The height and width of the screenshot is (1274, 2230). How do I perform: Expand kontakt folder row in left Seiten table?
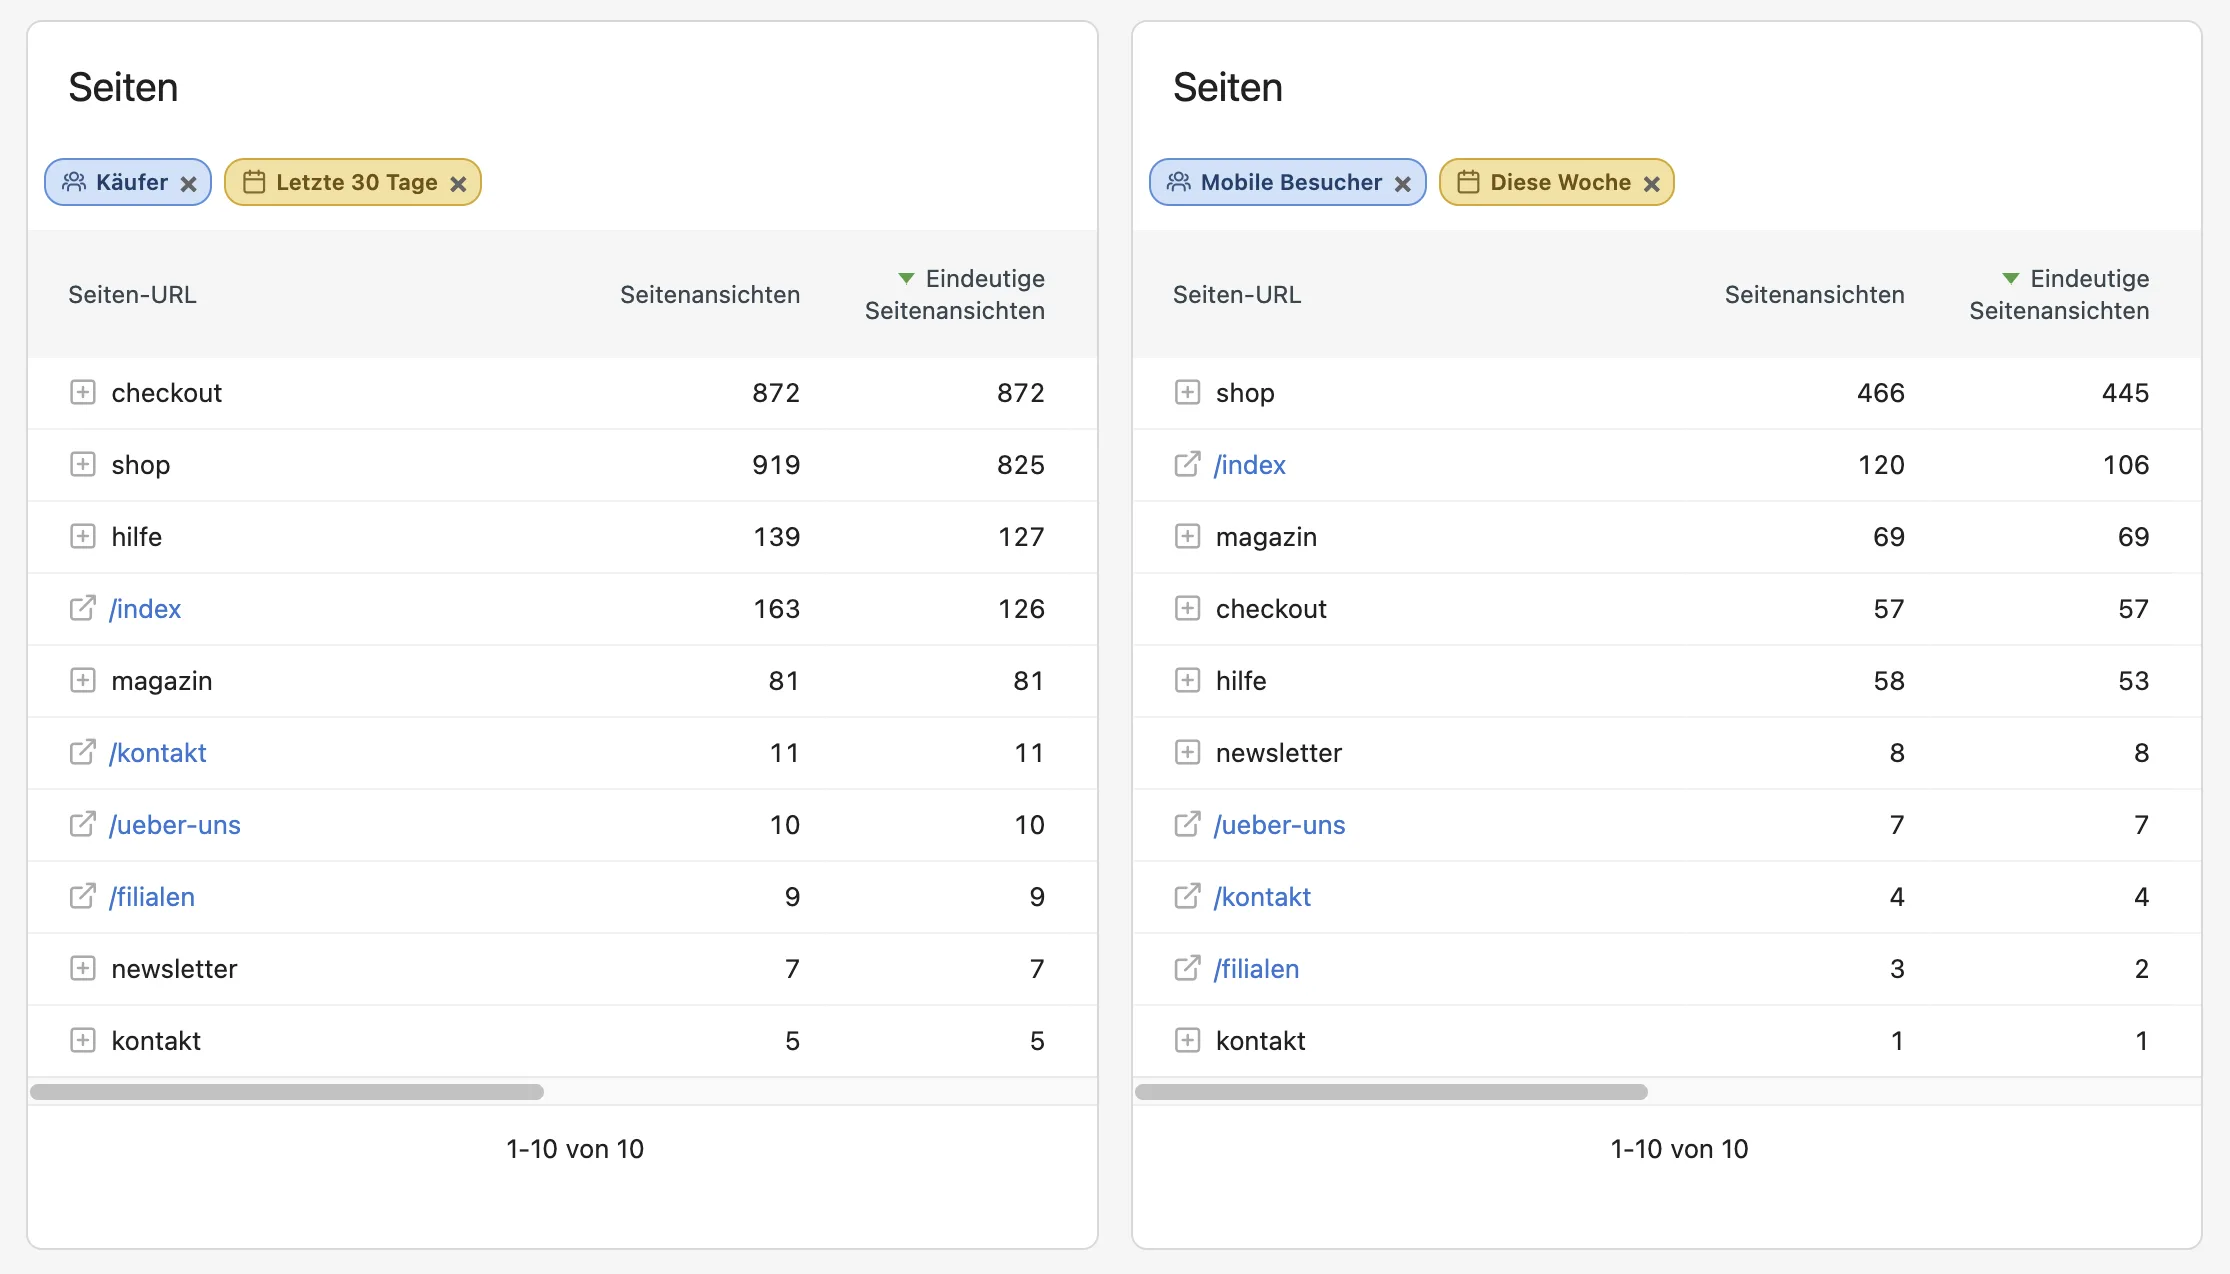[x=83, y=1040]
